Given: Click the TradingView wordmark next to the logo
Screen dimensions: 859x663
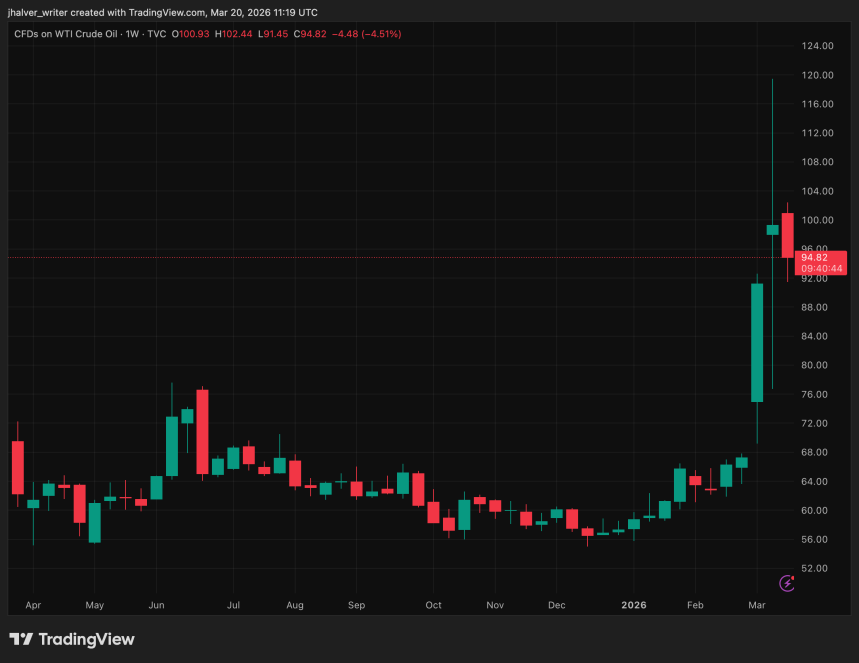Looking at the screenshot, I should (85, 639).
